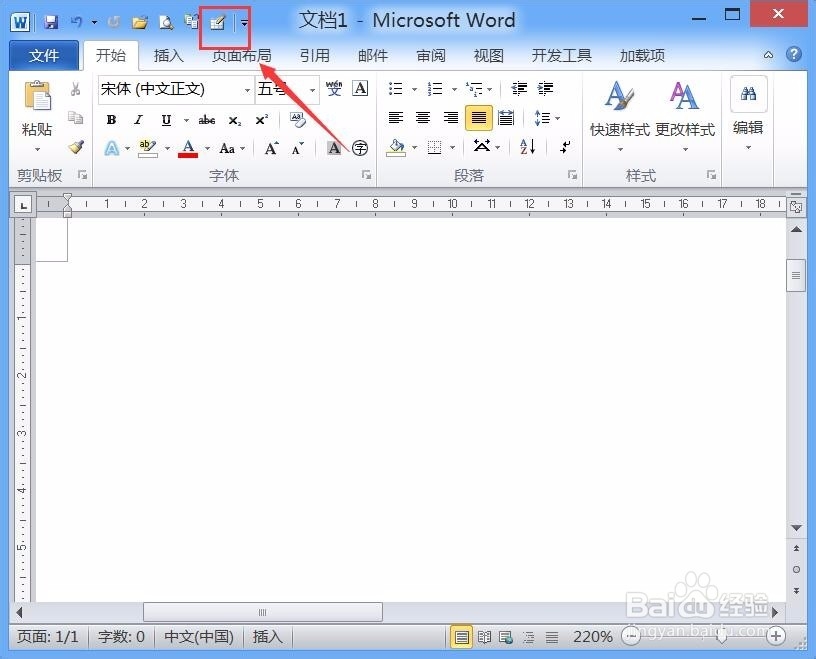Click the Cut scissors icon
The width and height of the screenshot is (816, 659).
click(75, 89)
